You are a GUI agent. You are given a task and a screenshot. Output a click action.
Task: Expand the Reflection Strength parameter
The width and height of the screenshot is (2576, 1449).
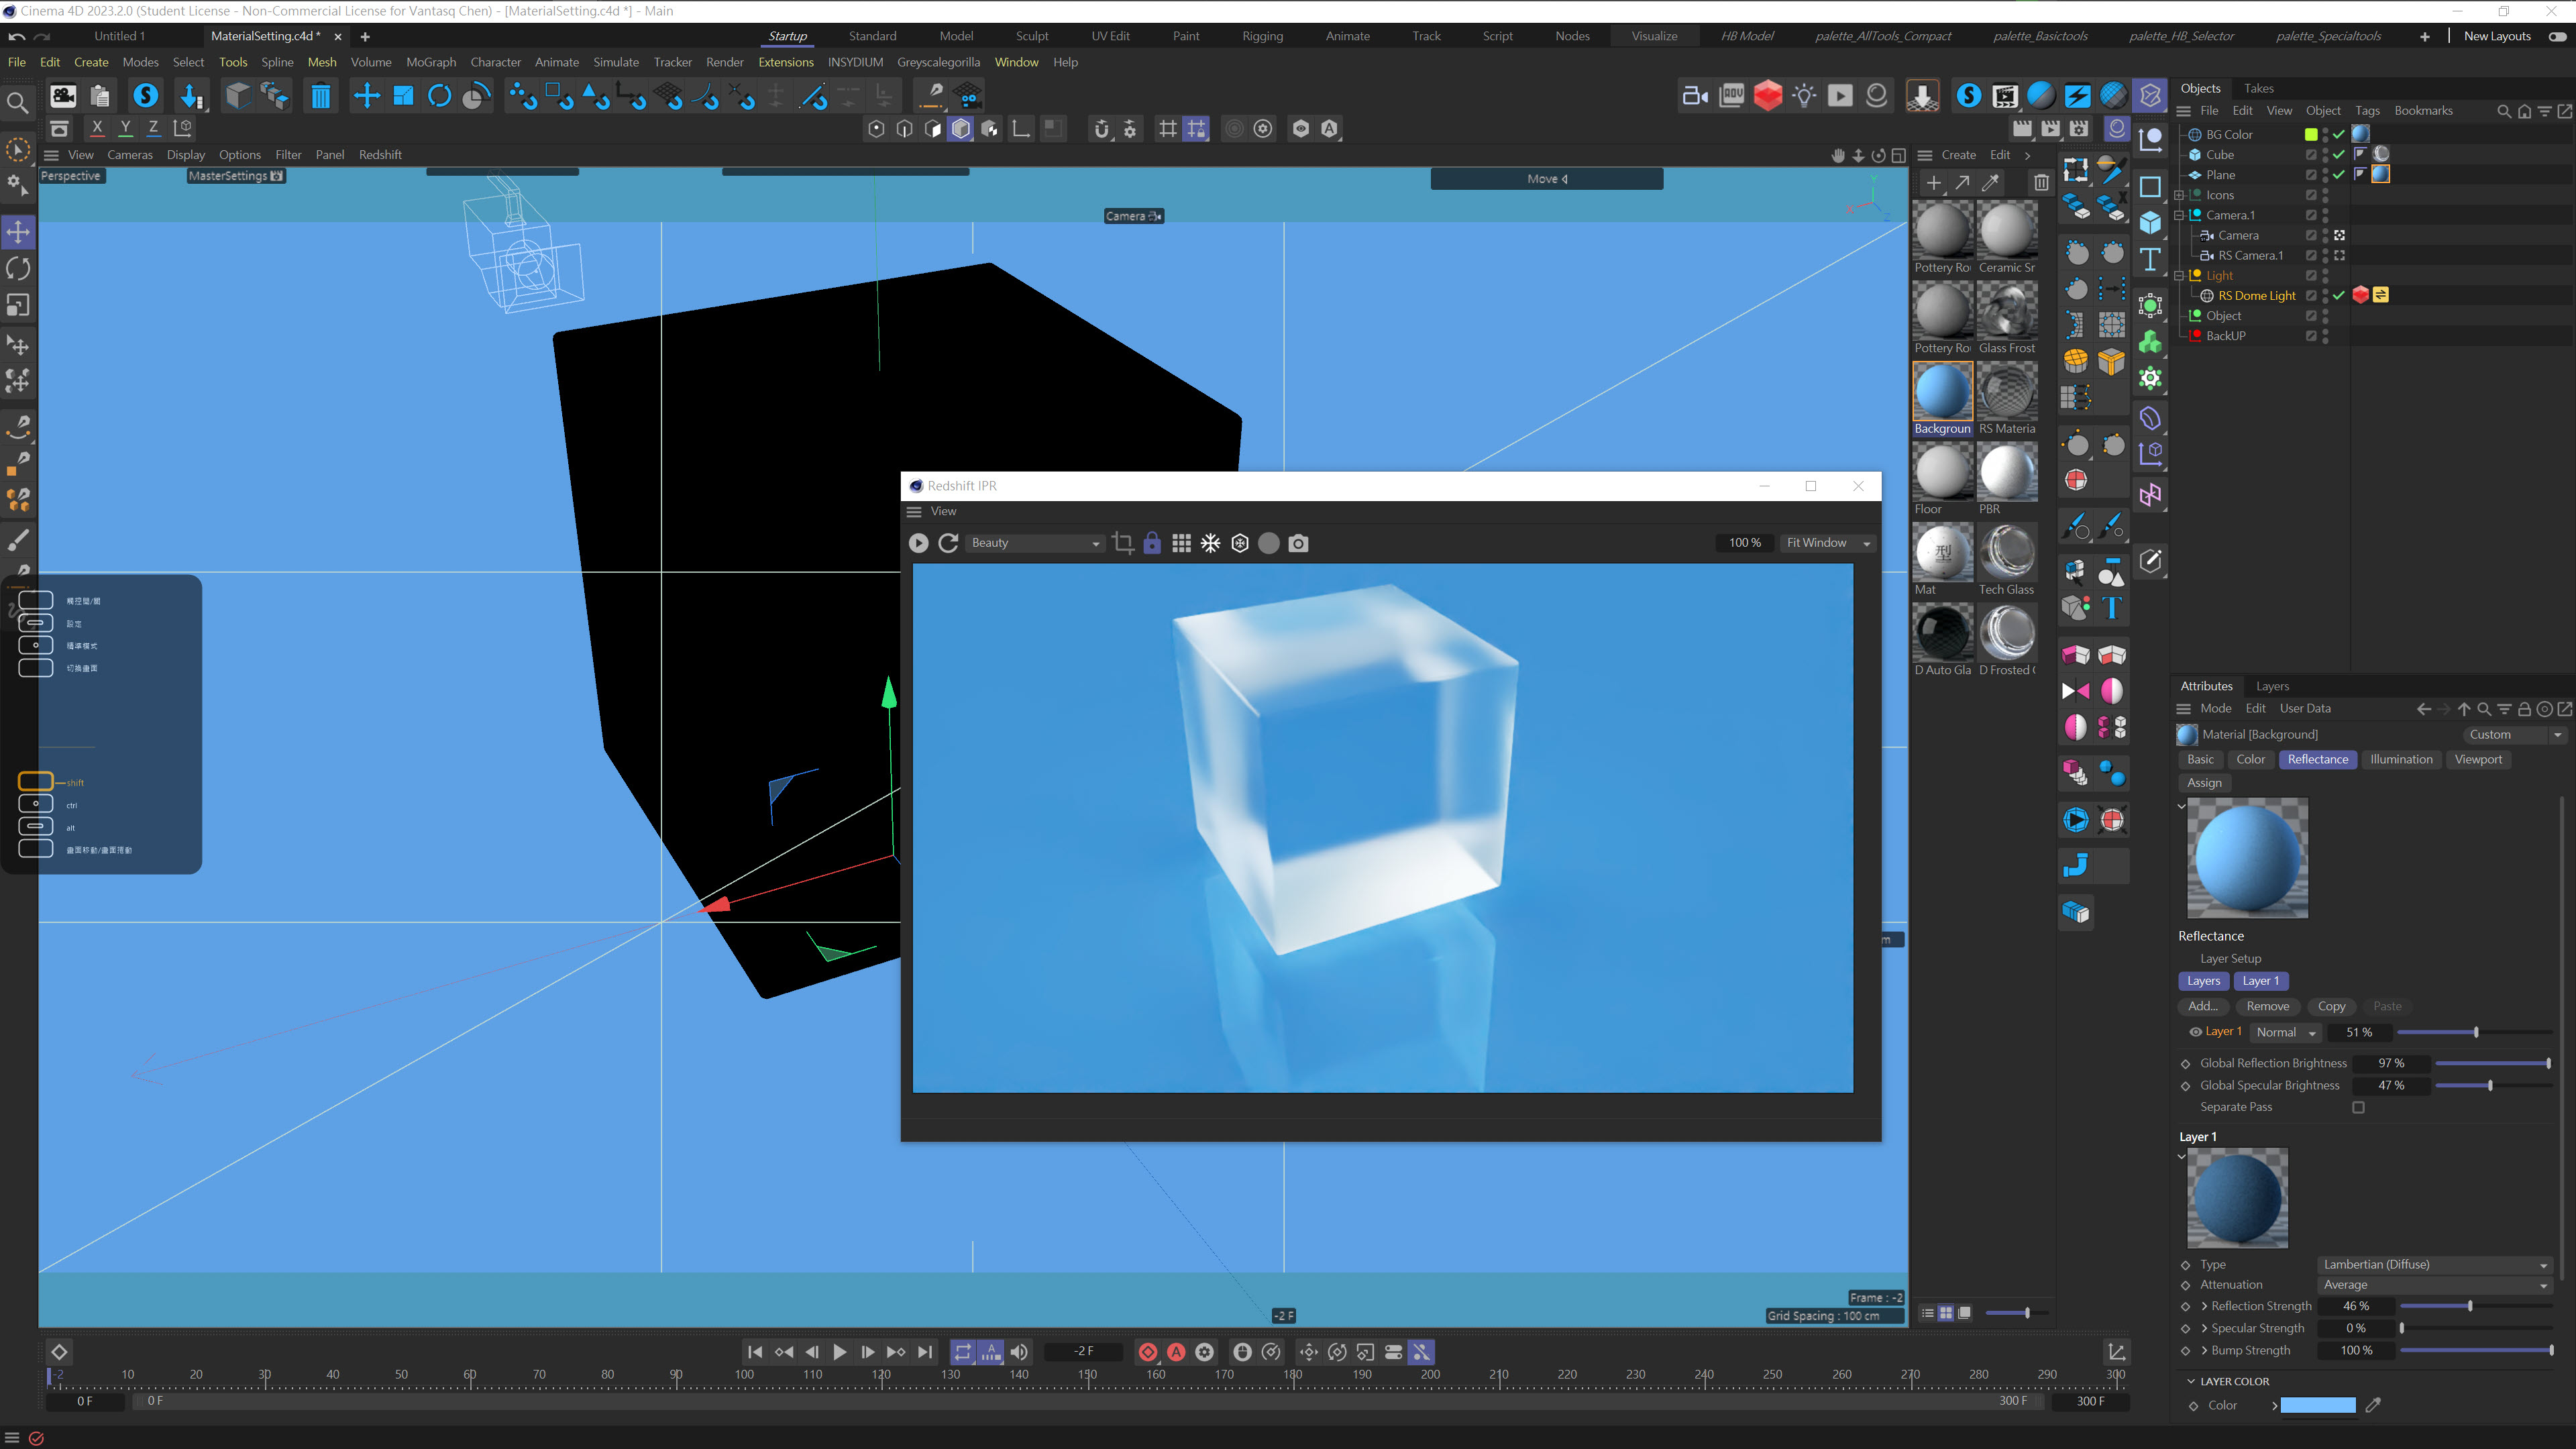coord(2204,1306)
